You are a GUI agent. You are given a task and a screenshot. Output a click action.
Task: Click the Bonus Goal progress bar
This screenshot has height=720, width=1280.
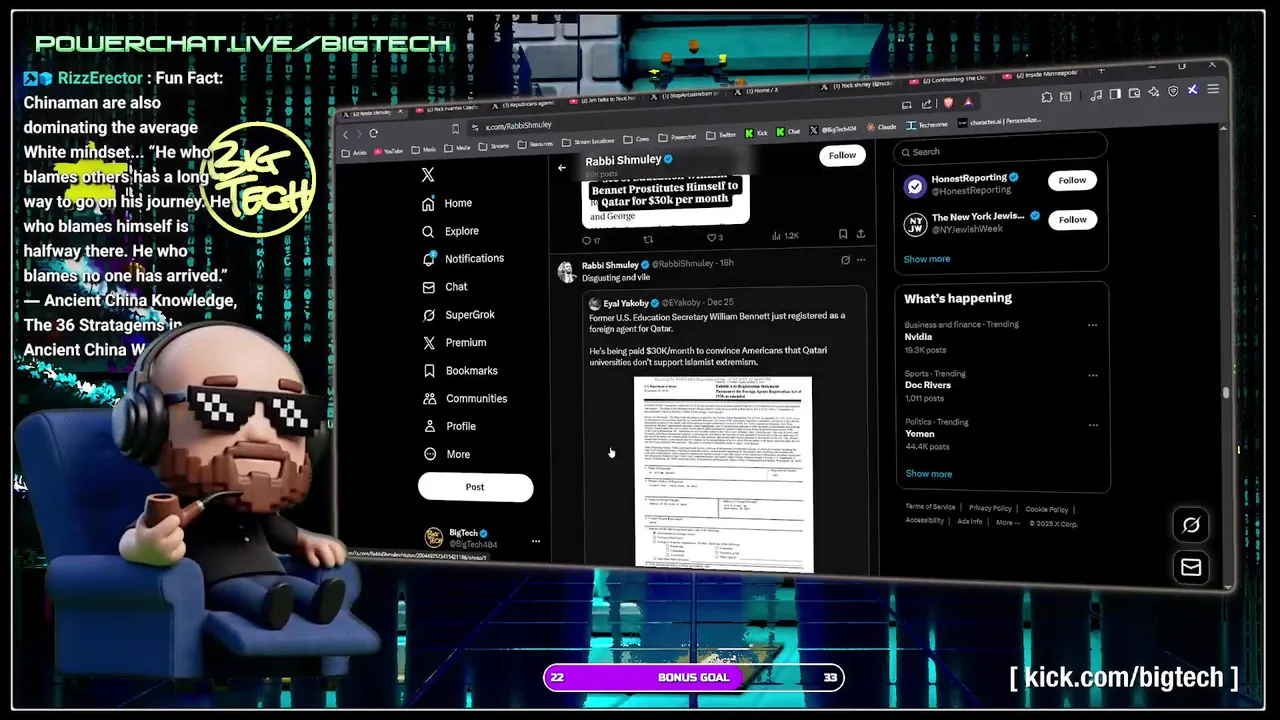click(694, 678)
